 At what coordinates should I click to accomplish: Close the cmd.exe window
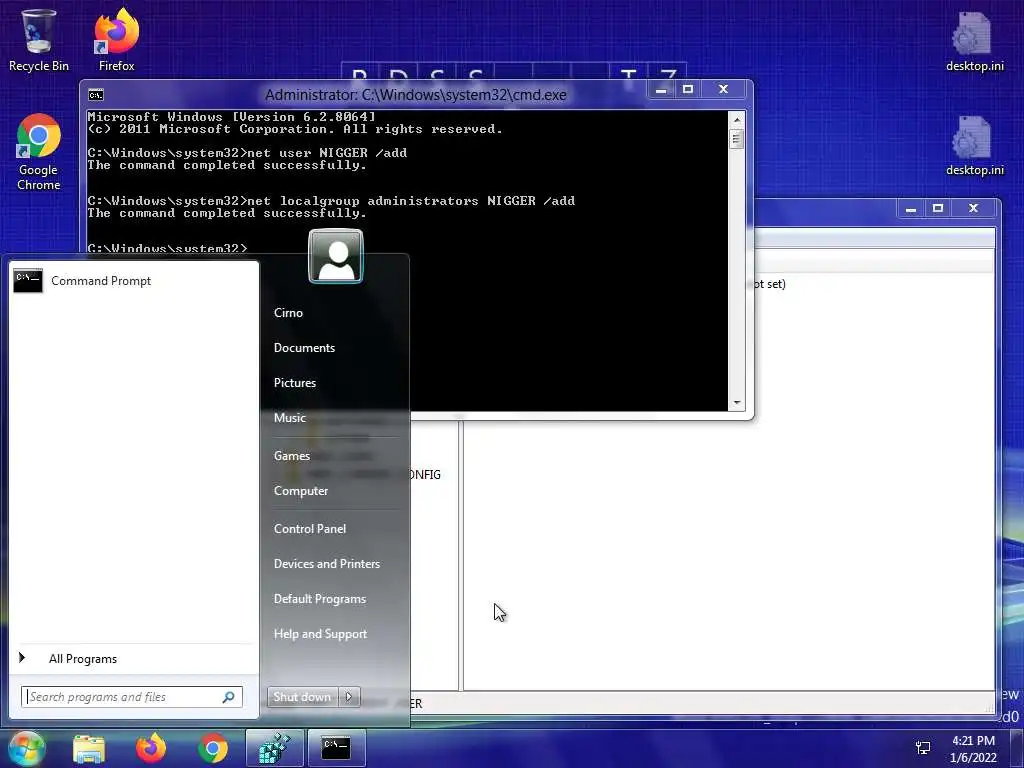click(x=724, y=89)
